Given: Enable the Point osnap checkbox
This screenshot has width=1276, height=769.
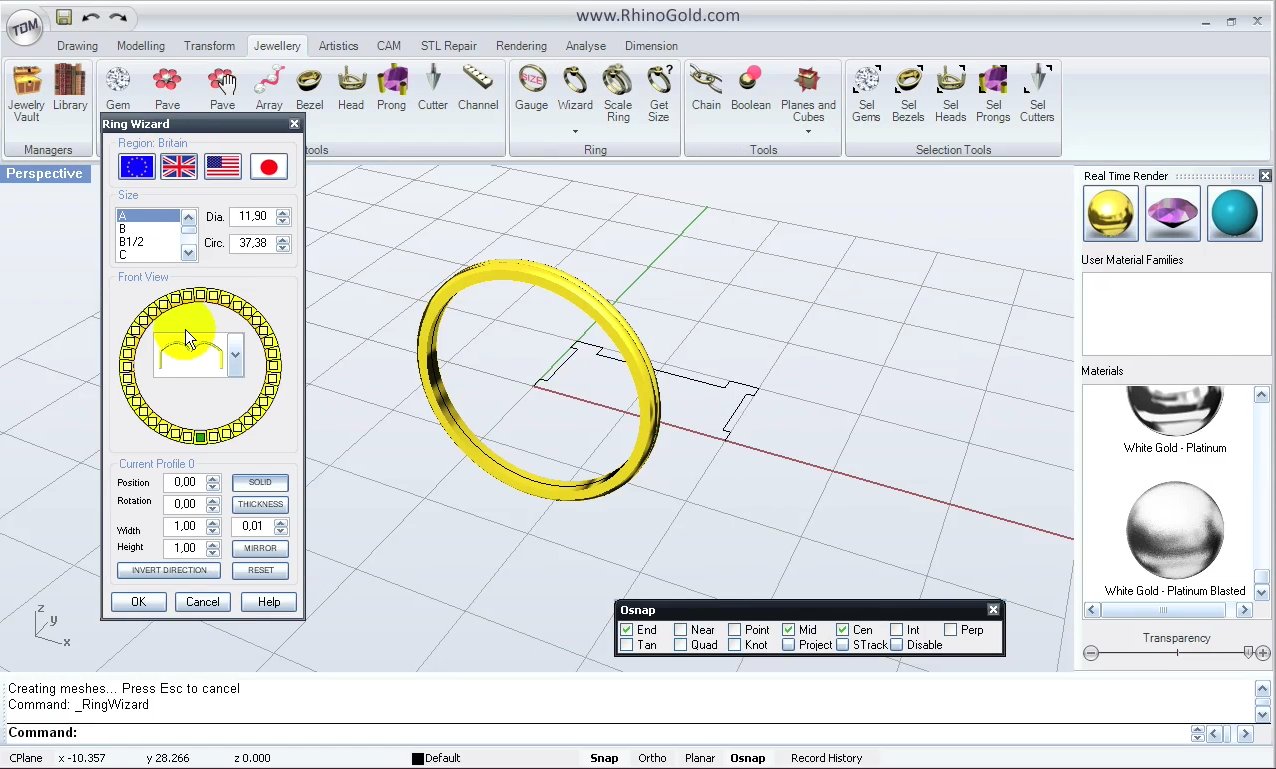Looking at the screenshot, I should 735,630.
